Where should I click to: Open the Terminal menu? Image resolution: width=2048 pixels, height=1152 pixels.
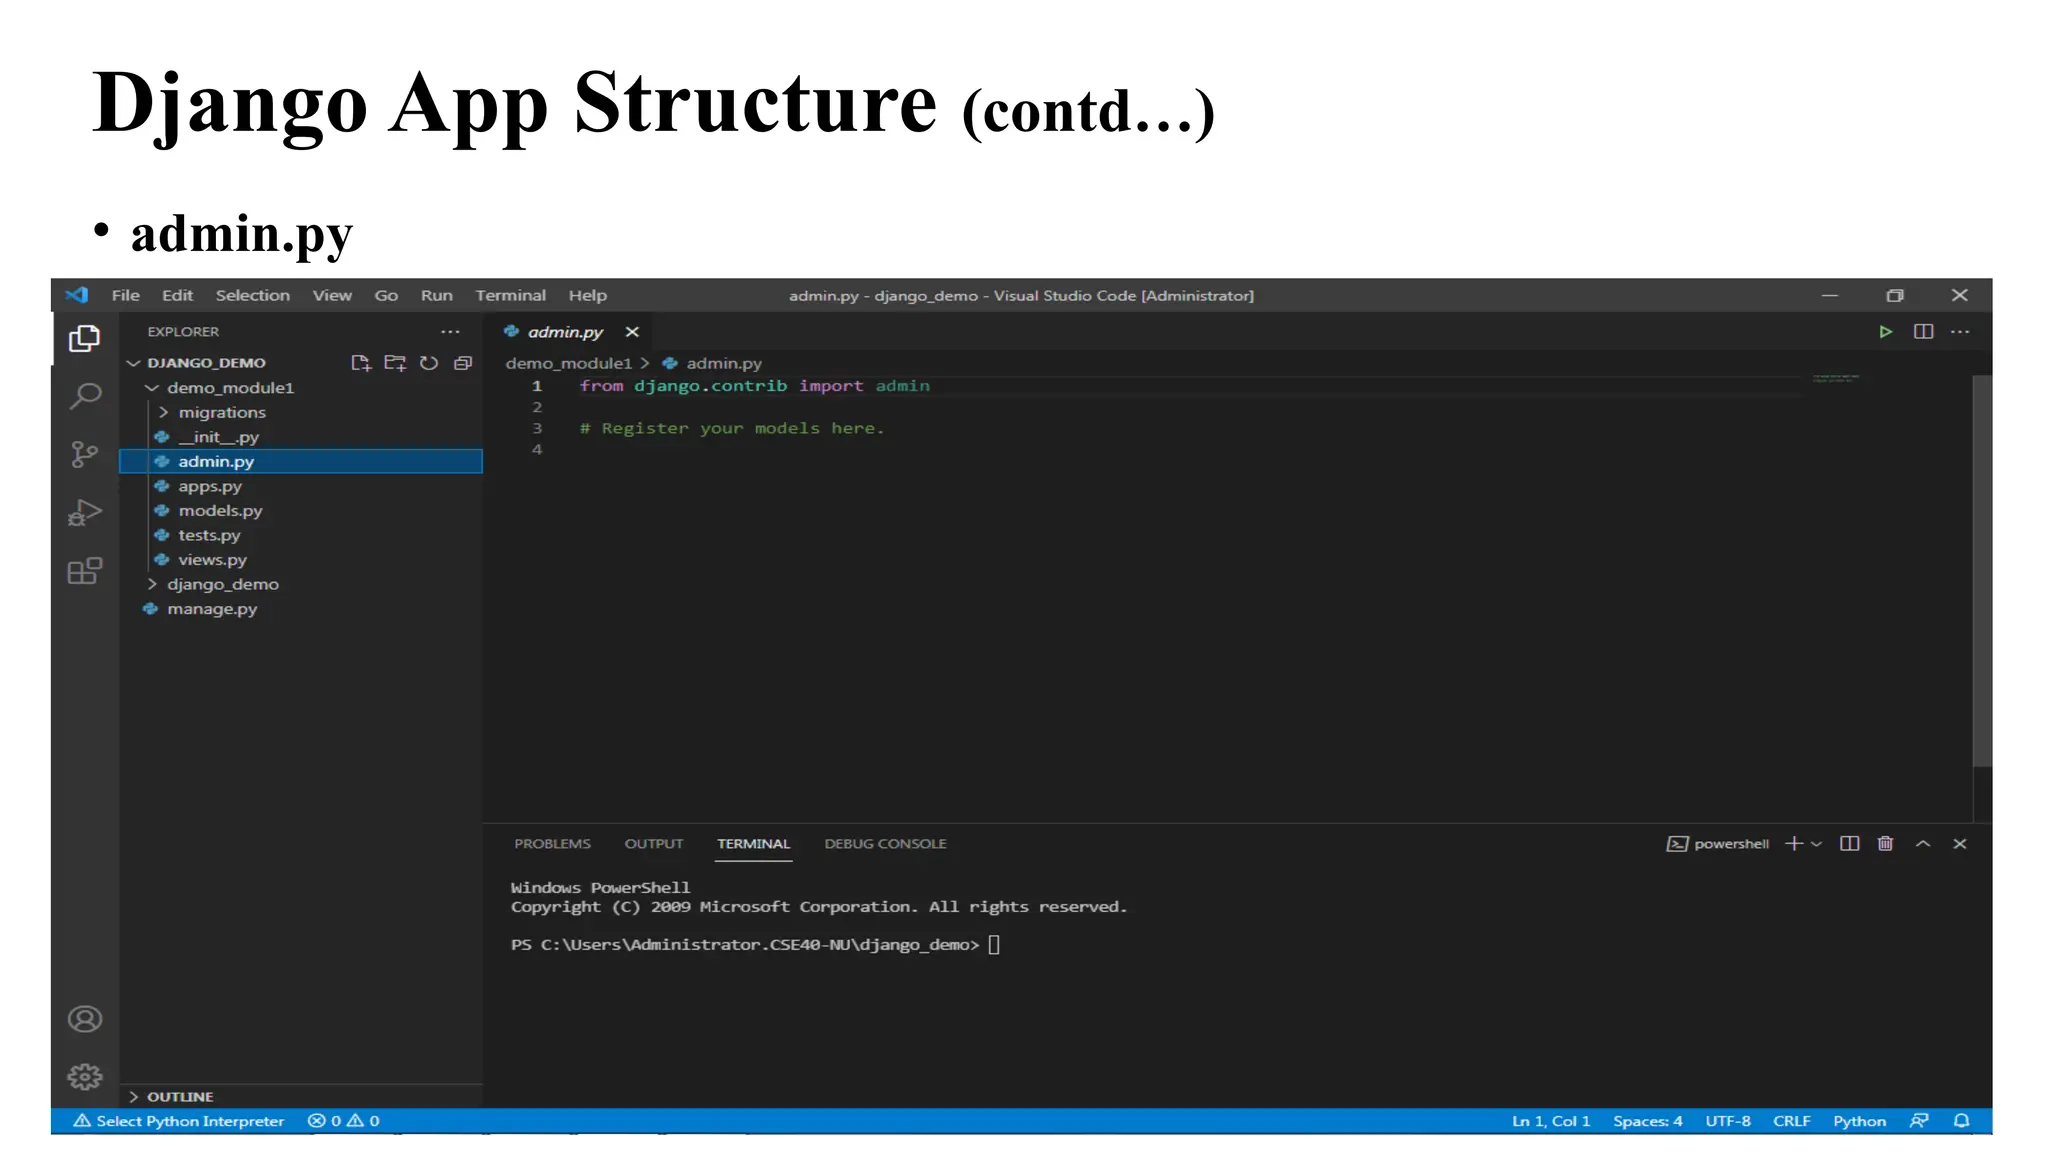click(511, 295)
